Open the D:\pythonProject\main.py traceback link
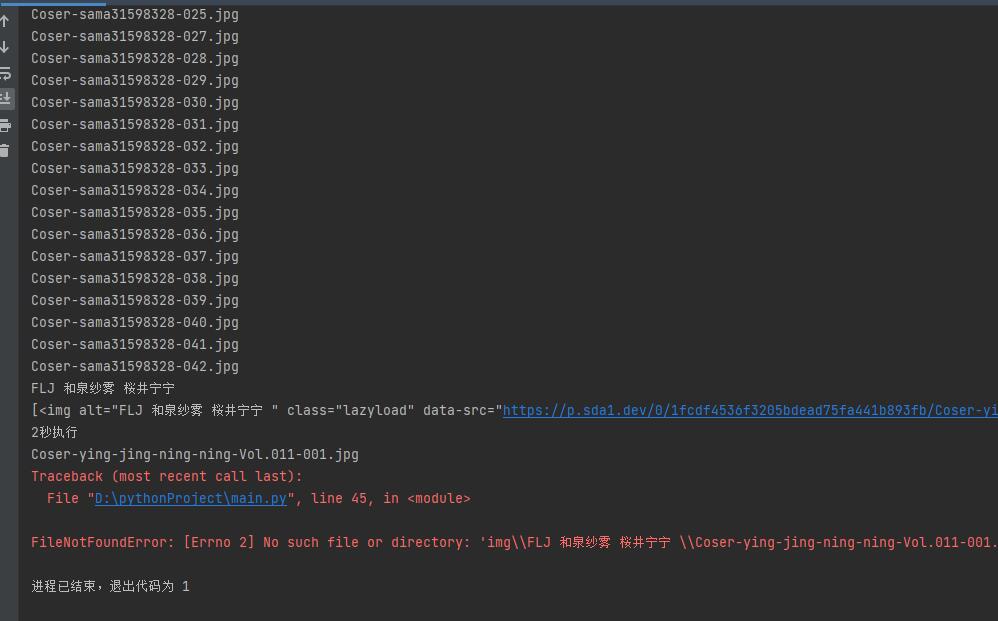The height and width of the screenshot is (621, 998). pos(190,498)
